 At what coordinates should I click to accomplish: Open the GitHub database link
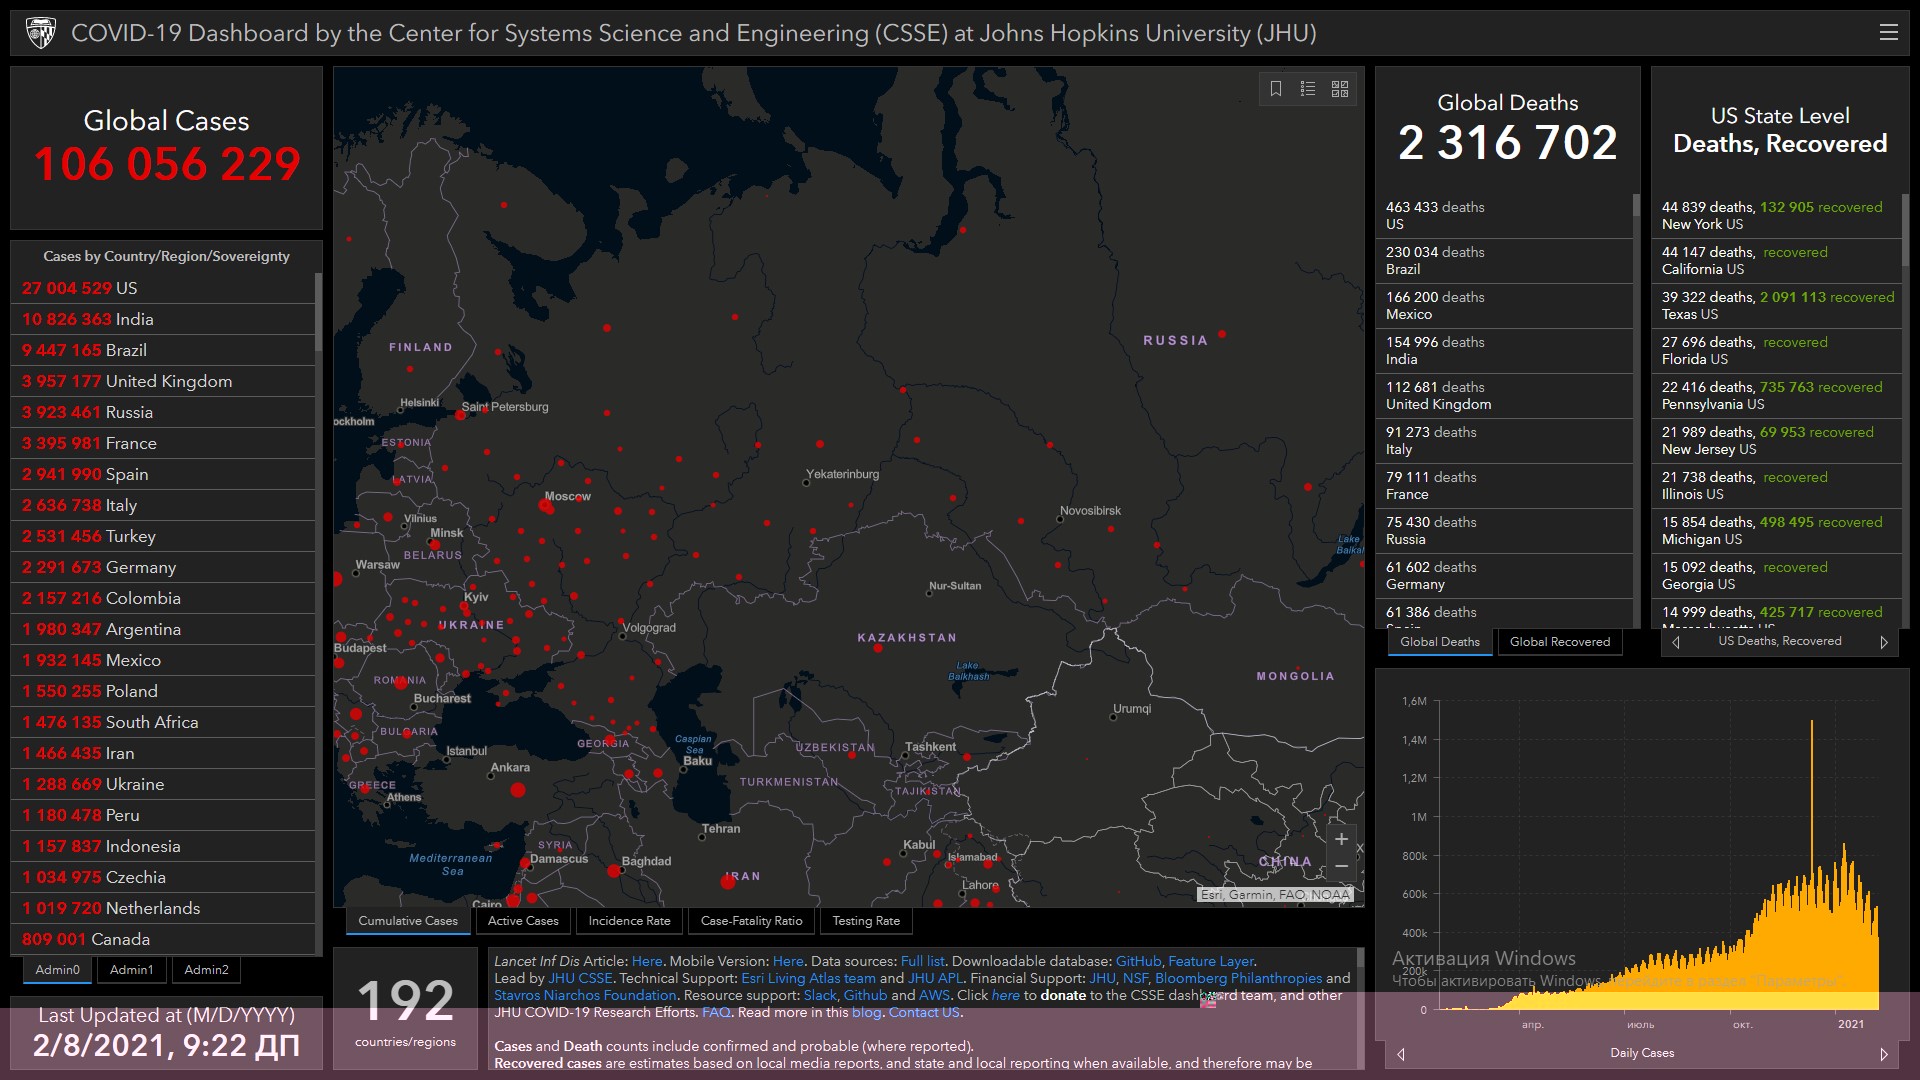click(x=1138, y=961)
